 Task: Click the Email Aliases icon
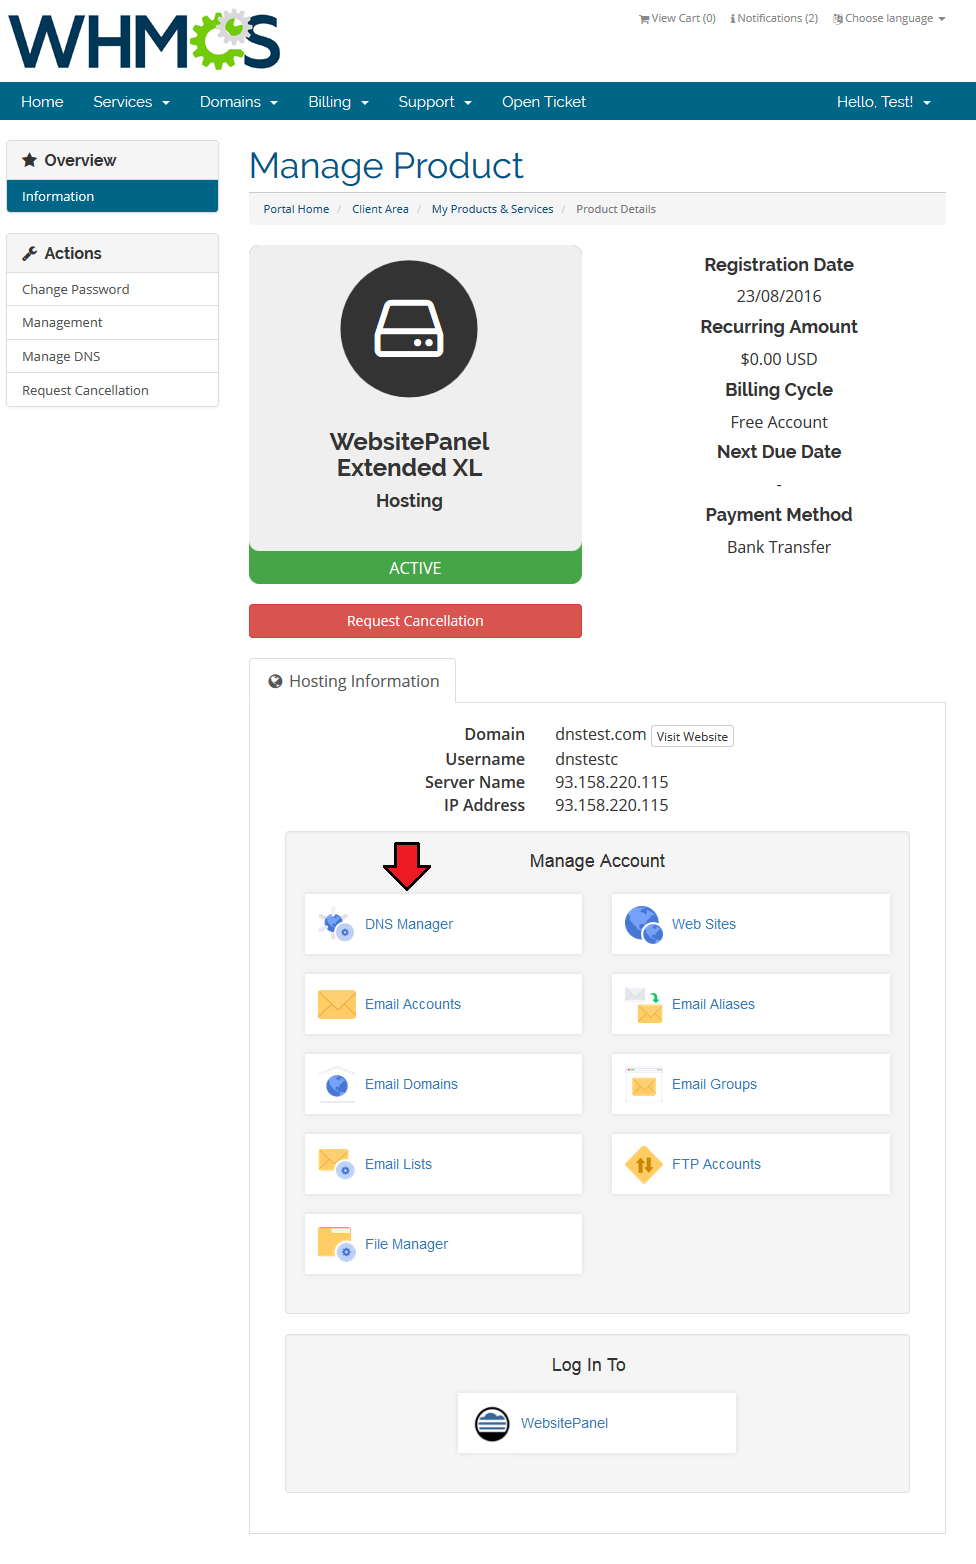[x=644, y=1004]
